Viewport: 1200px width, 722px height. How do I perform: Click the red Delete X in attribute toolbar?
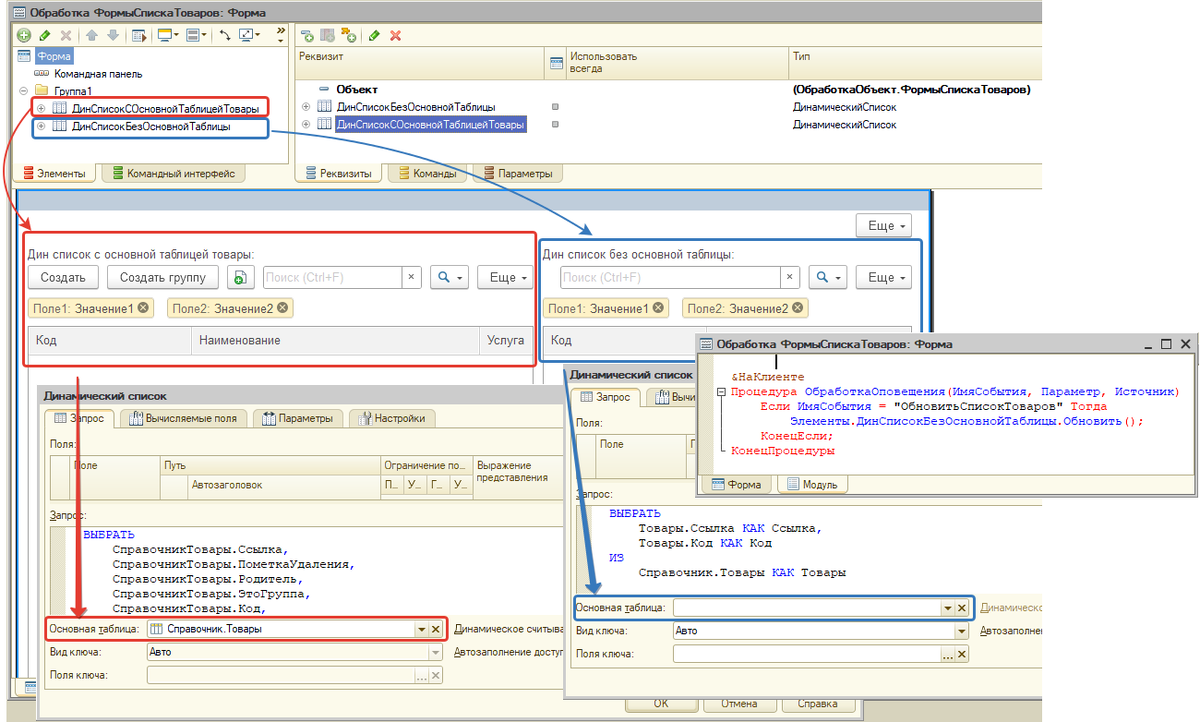pyautogui.click(x=395, y=35)
